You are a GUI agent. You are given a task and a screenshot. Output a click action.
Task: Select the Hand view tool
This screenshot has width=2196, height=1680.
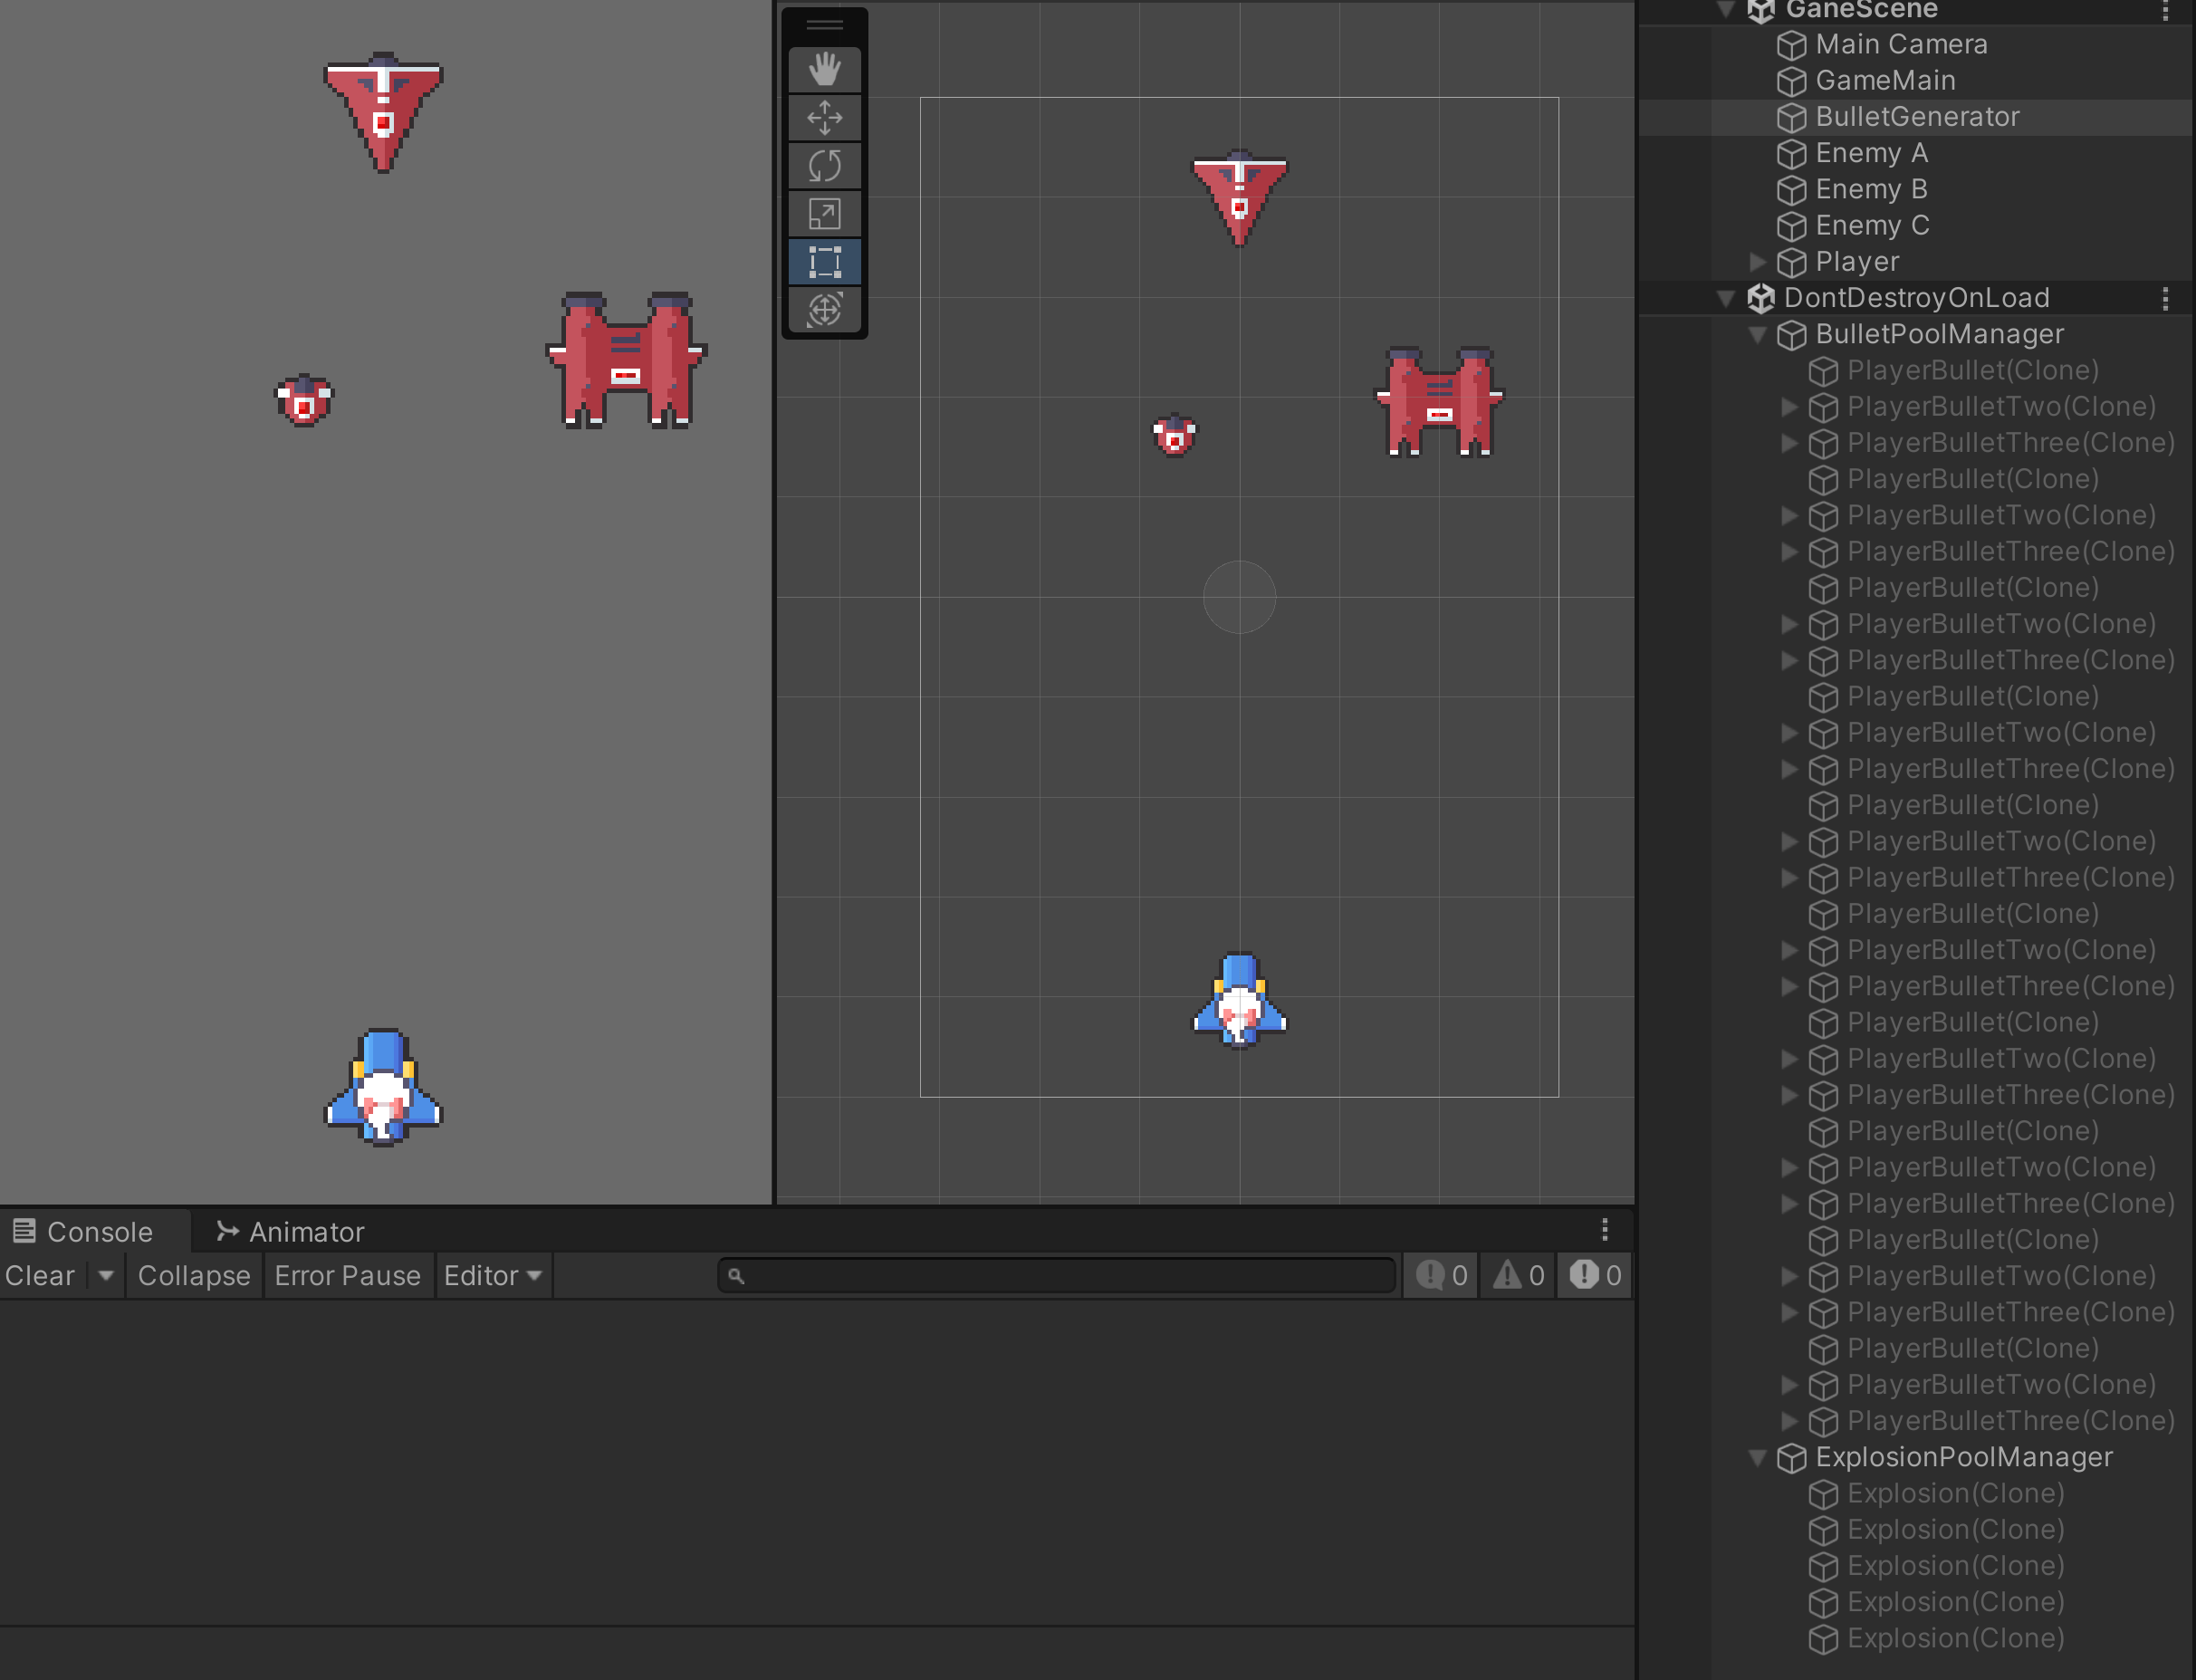coord(824,69)
